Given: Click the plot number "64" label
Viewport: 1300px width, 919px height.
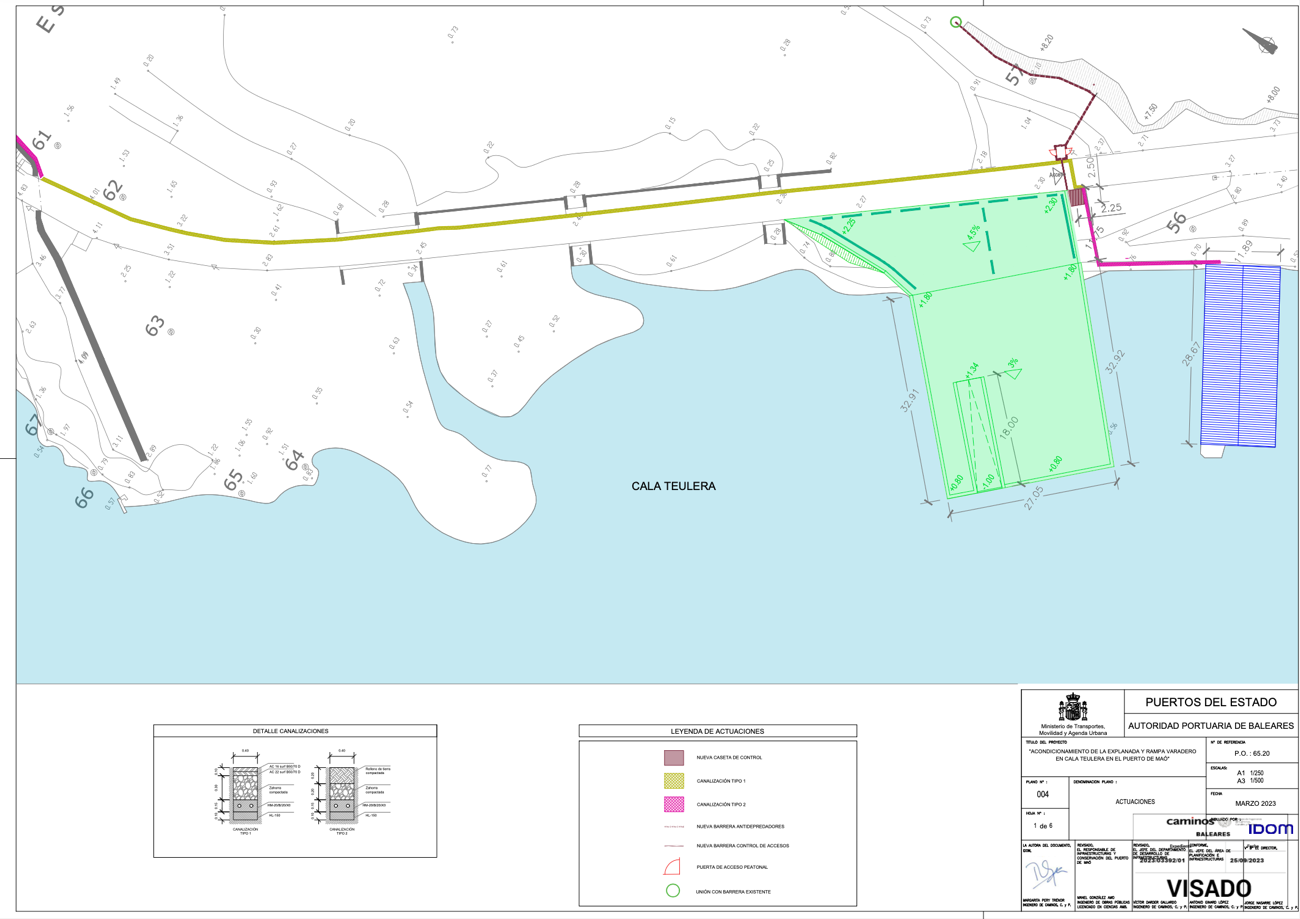Looking at the screenshot, I should click(x=295, y=462).
